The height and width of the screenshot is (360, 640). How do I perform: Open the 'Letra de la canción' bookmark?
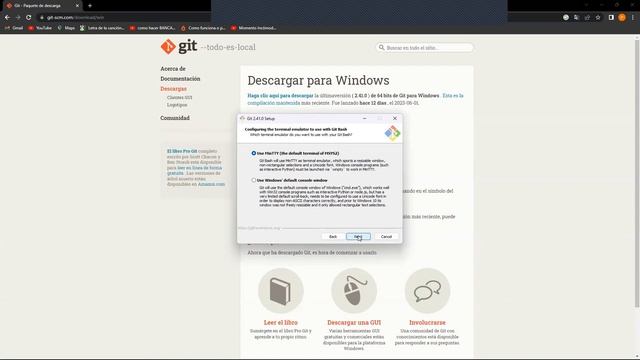point(102,28)
